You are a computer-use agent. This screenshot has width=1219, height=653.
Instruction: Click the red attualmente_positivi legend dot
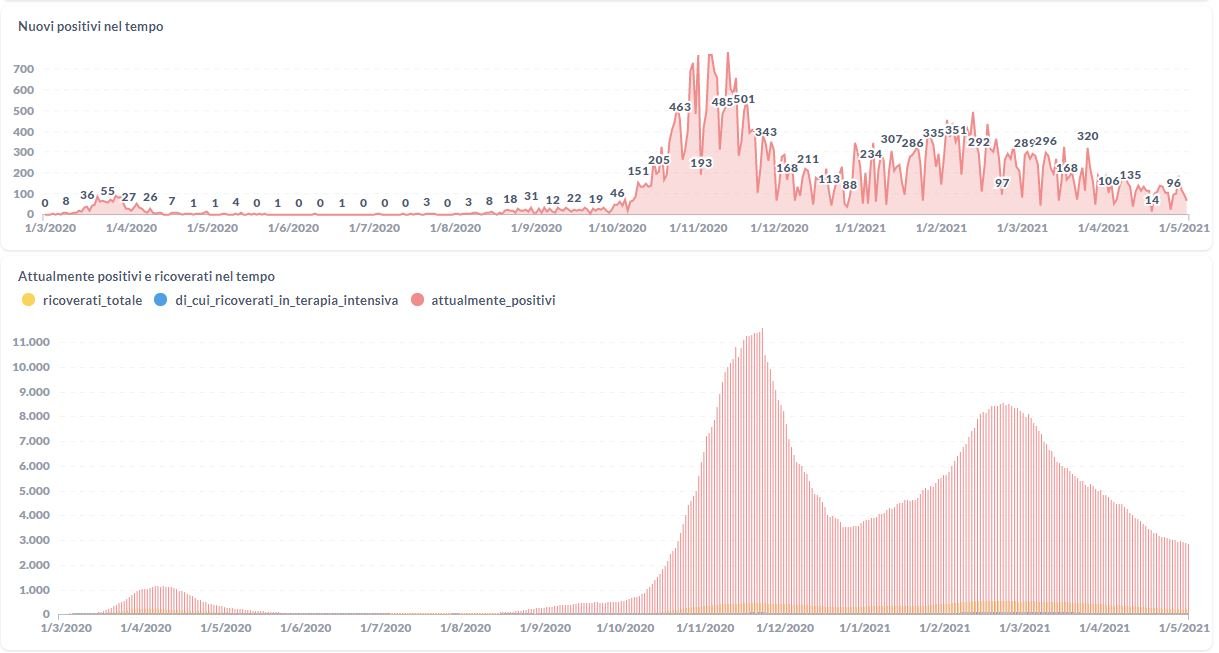click(x=417, y=300)
